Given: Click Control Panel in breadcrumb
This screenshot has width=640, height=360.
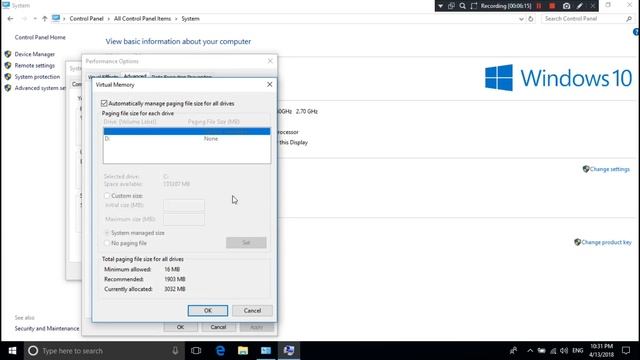Looking at the screenshot, I should (x=87, y=19).
